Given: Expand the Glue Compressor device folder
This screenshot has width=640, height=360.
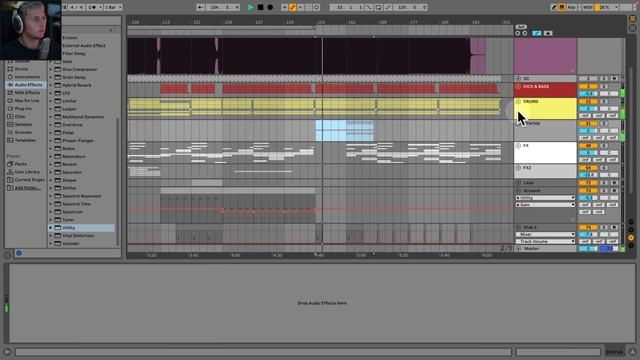Looking at the screenshot, I should tap(51, 69).
